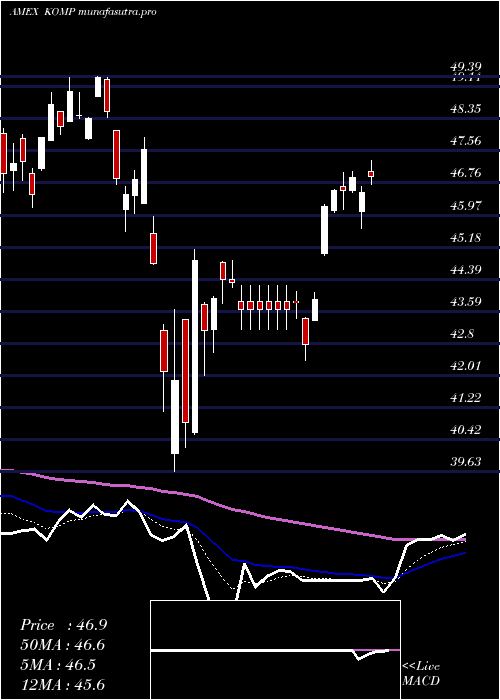Select the 12MA : 45.6 value
Viewport: 500px width, 700px height.
point(63,684)
